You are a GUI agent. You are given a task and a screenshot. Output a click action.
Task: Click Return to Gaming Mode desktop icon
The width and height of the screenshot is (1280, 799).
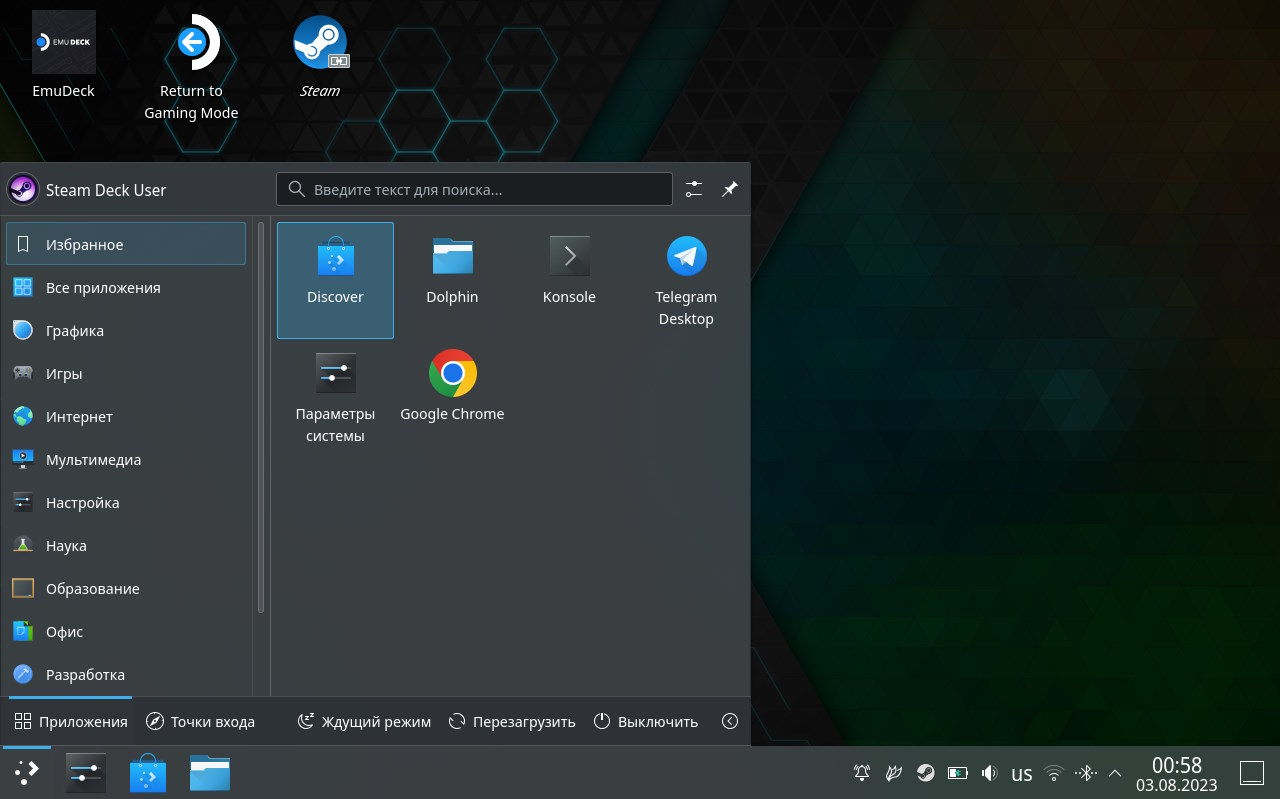(x=191, y=67)
